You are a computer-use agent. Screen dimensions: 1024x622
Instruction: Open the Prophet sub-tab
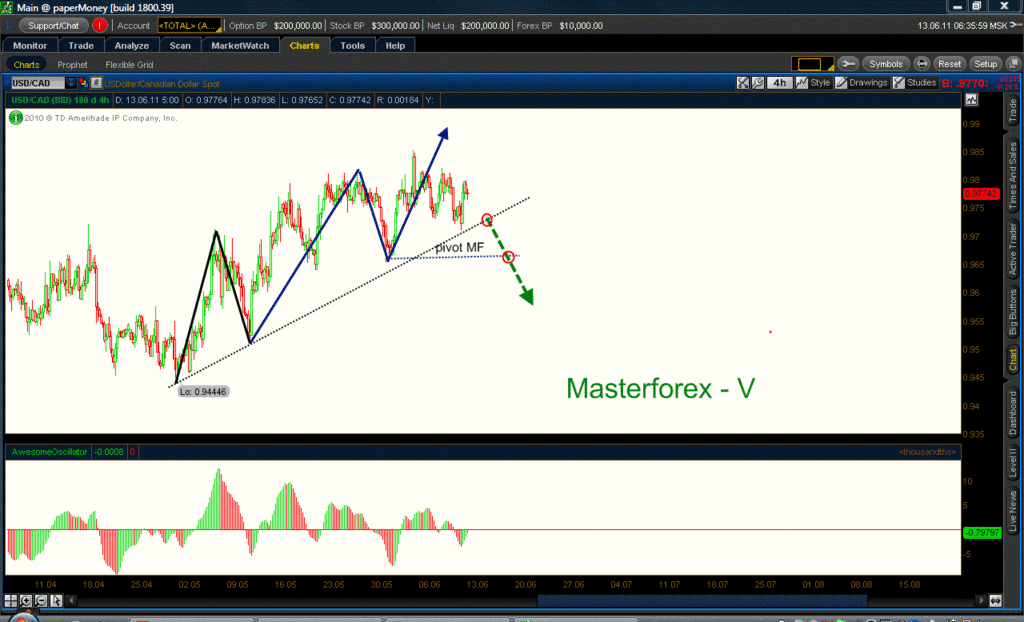pos(72,65)
